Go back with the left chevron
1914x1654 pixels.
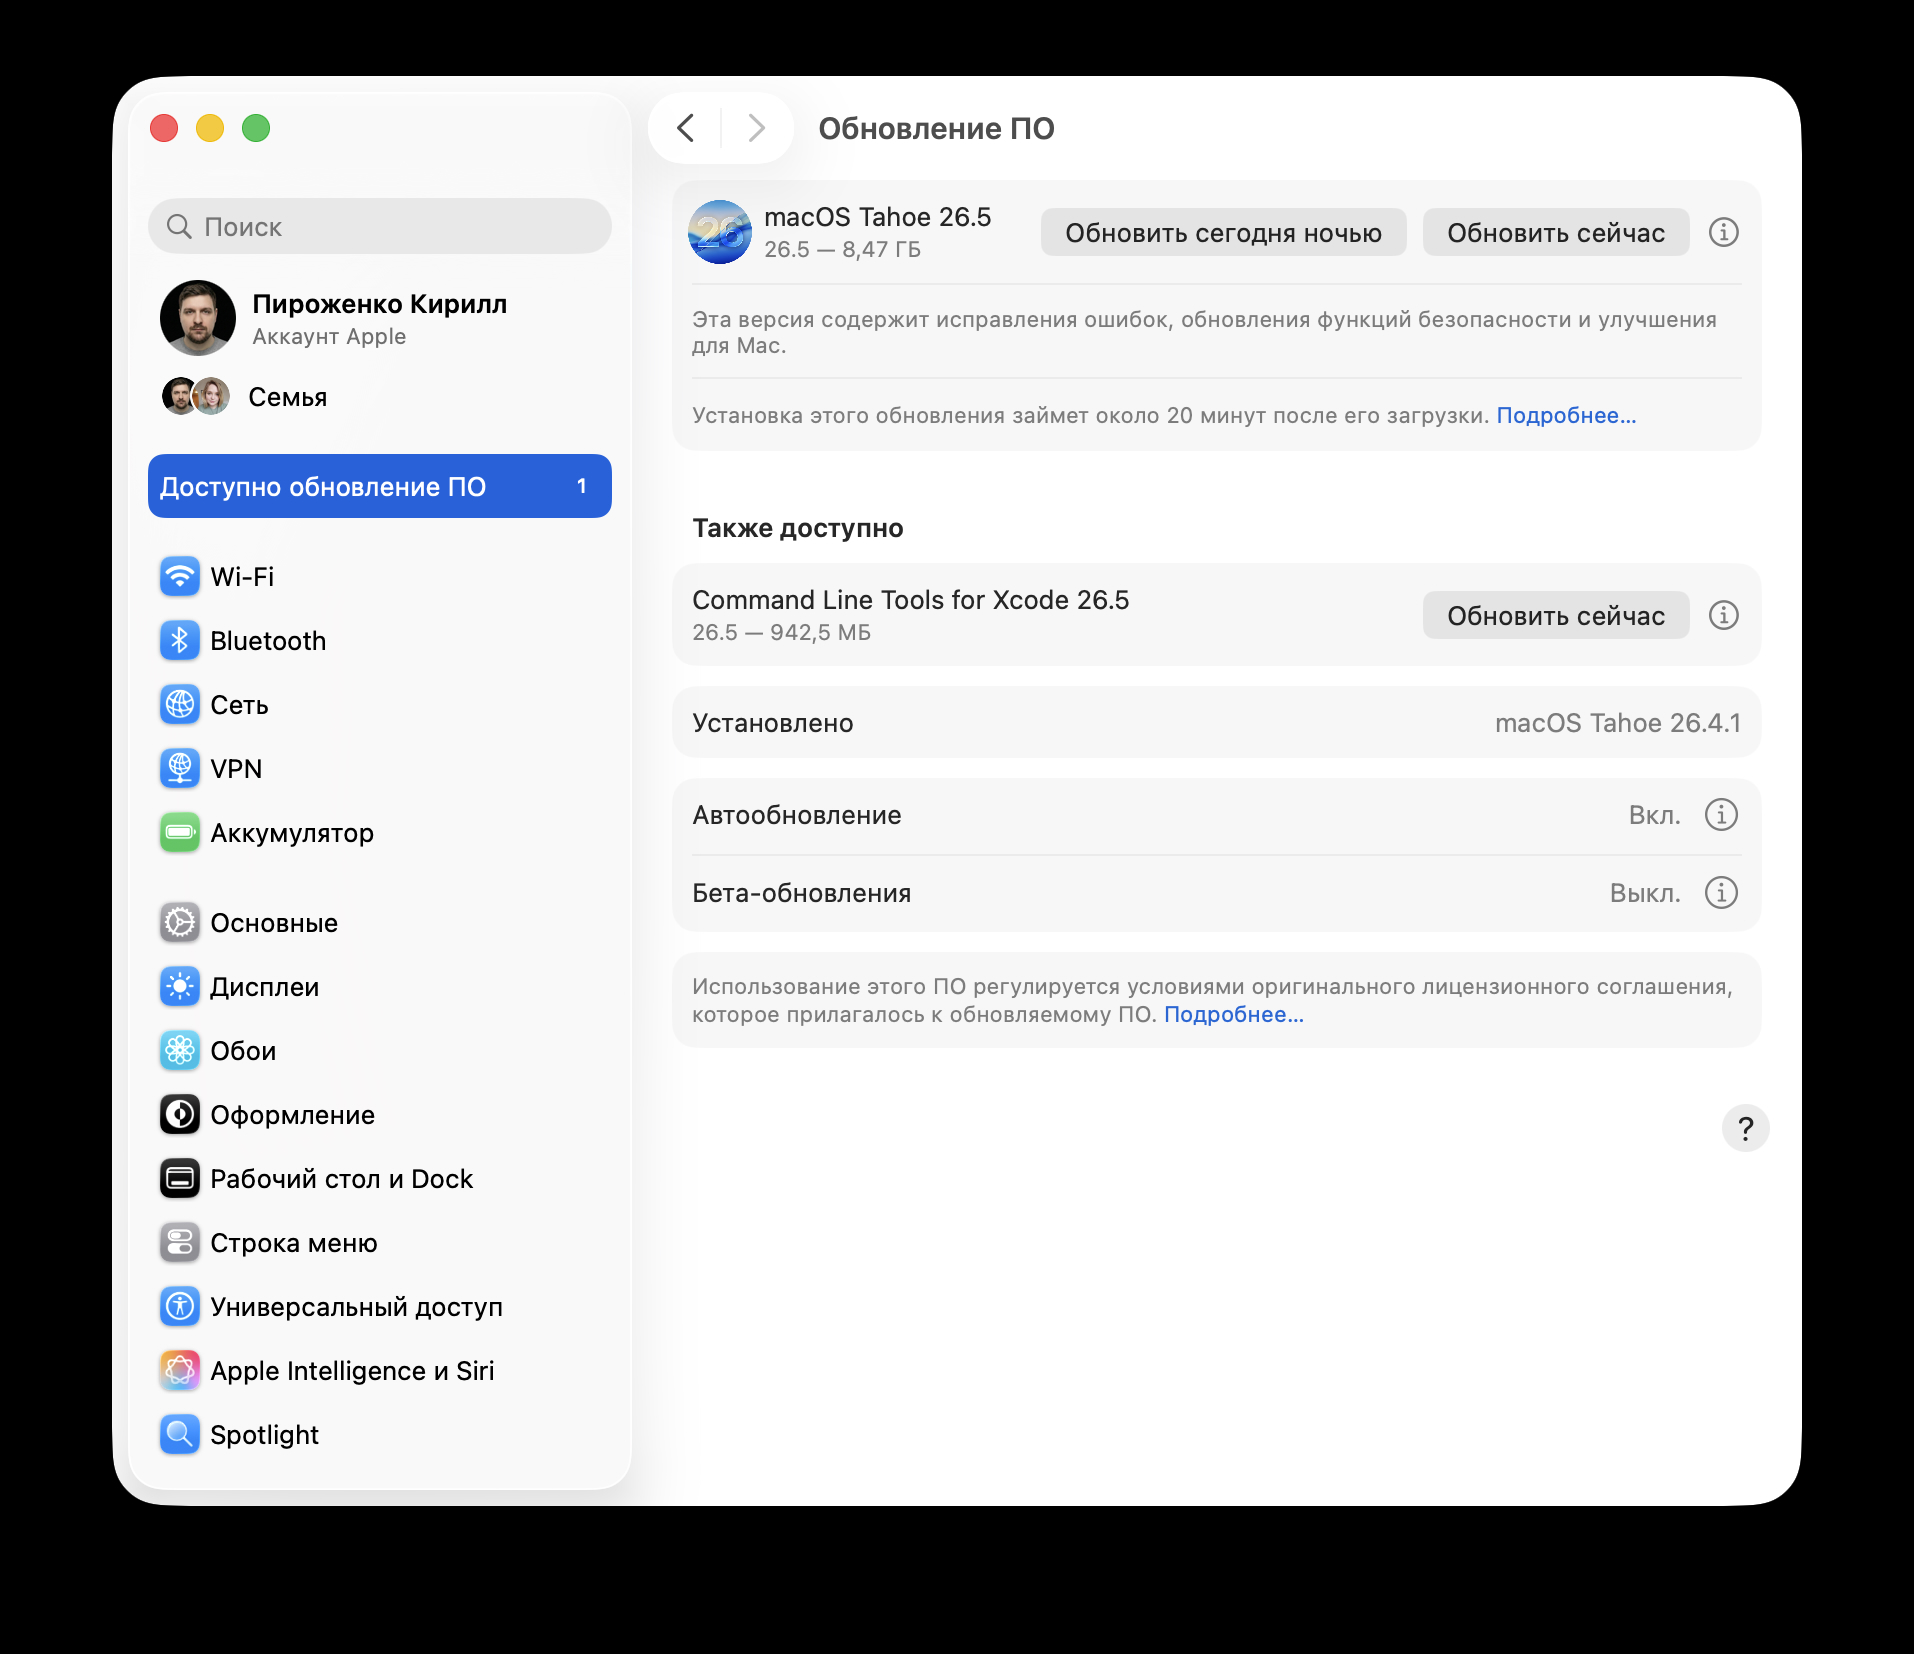pyautogui.click(x=685, y=128)
